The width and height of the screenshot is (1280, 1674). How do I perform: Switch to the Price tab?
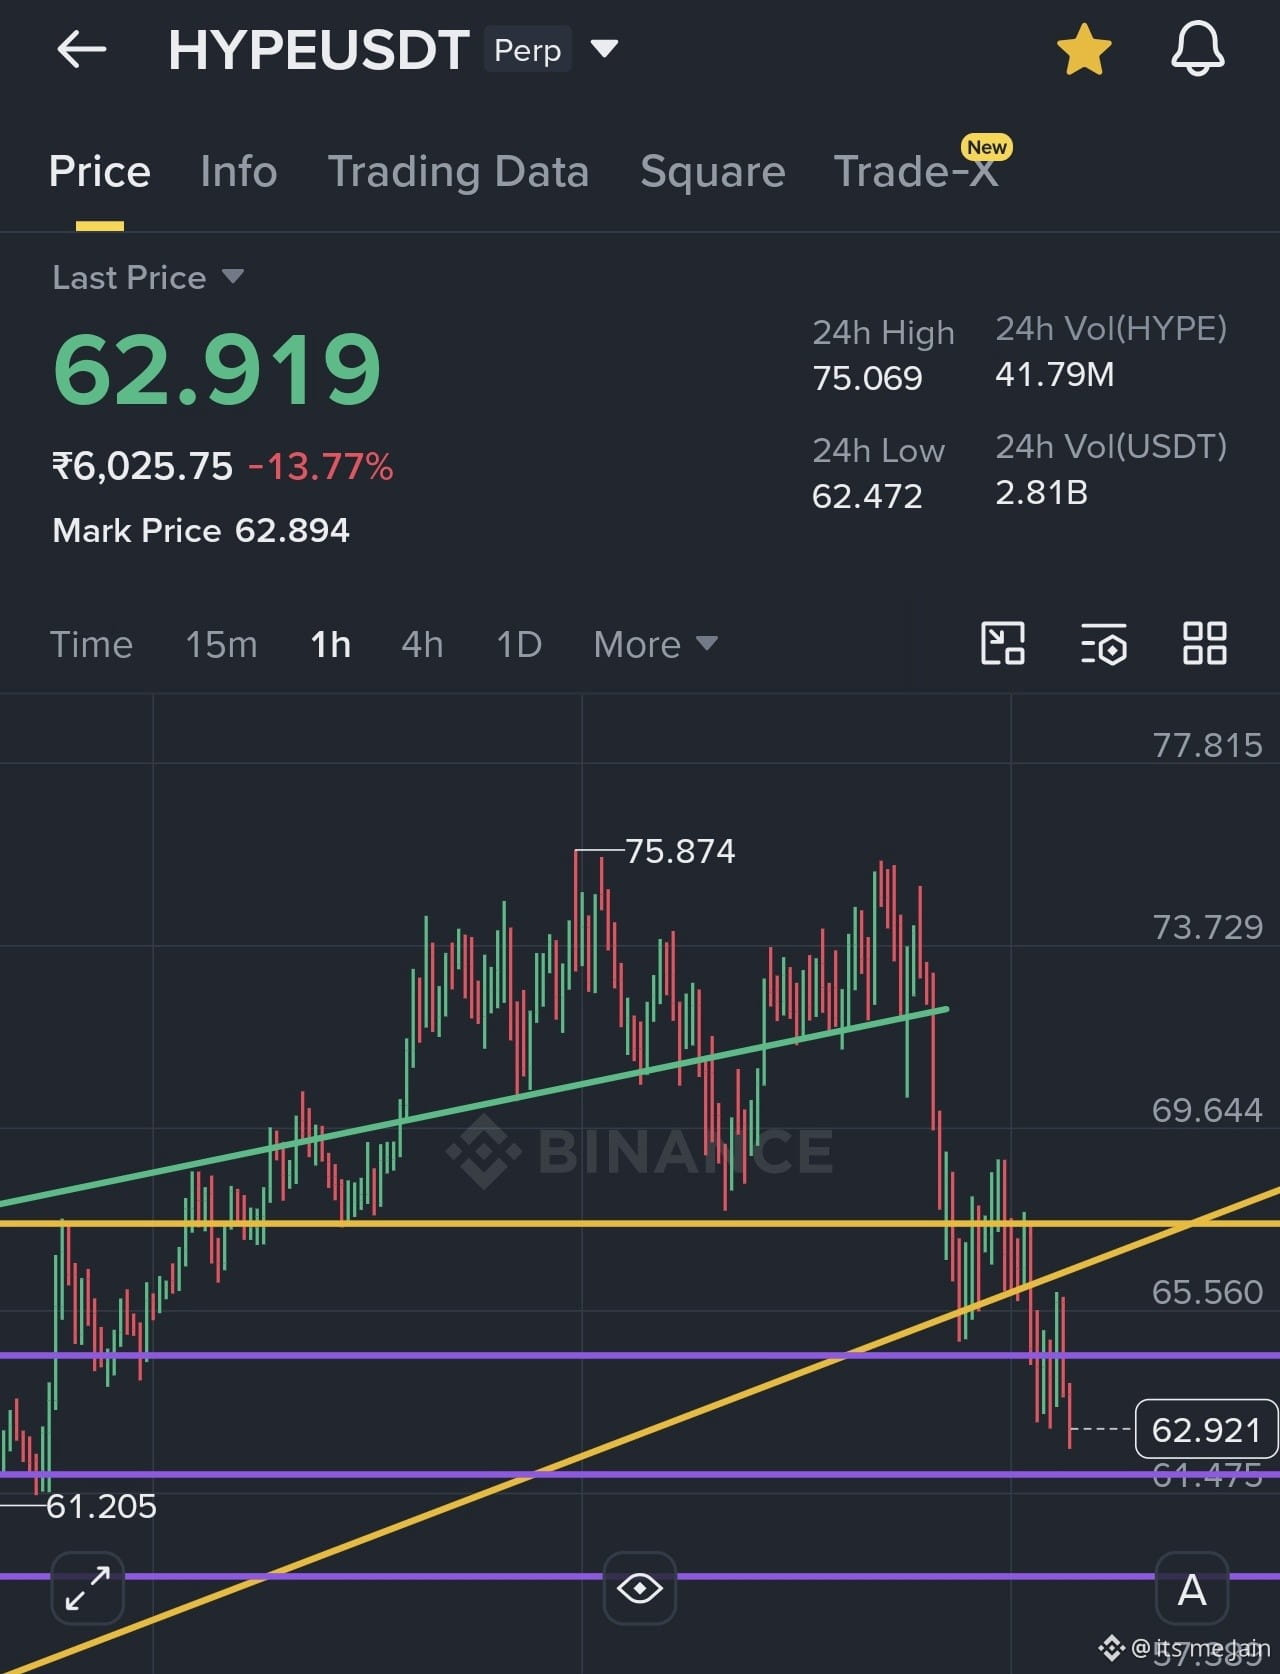(x=100, y=171)
